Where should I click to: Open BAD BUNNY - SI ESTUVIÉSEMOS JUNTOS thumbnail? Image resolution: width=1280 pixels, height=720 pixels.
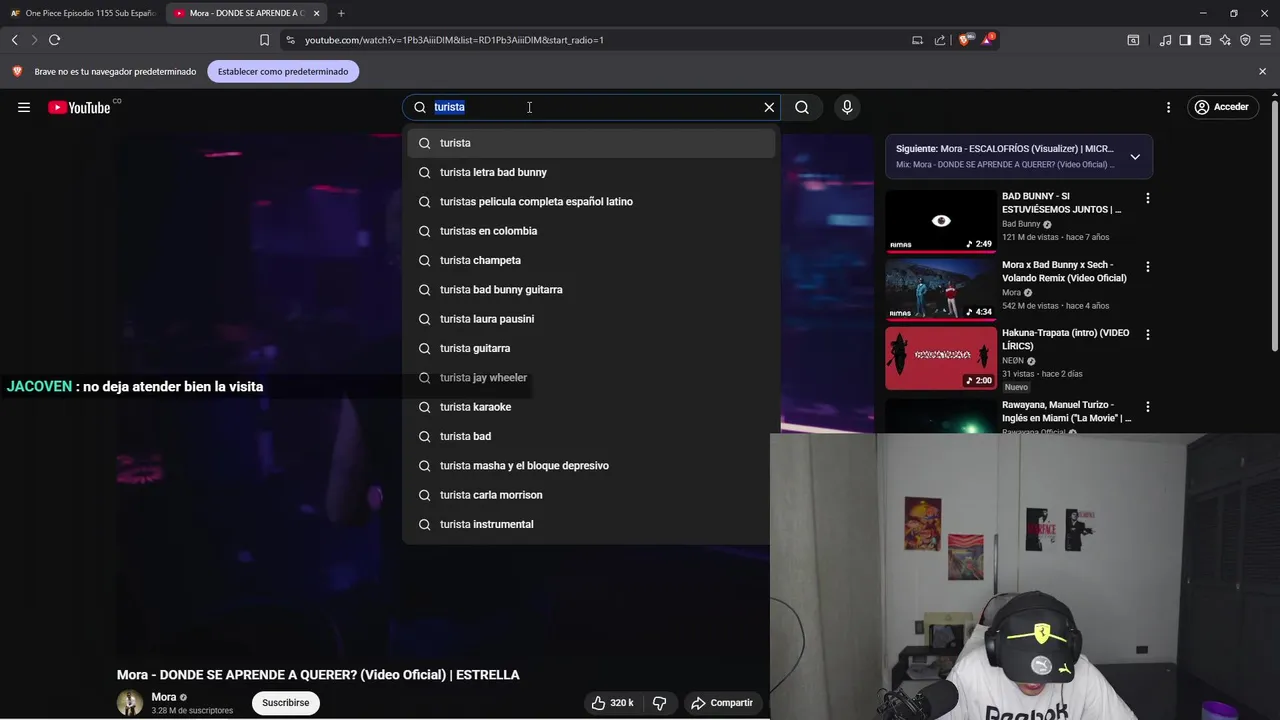pos(941,221)
